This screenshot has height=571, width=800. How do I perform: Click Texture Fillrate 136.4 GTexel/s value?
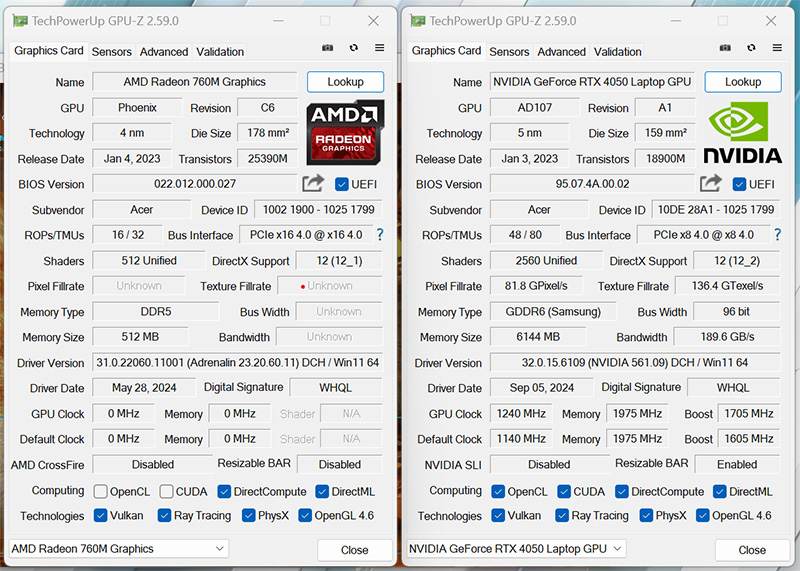tap(728, 286)
